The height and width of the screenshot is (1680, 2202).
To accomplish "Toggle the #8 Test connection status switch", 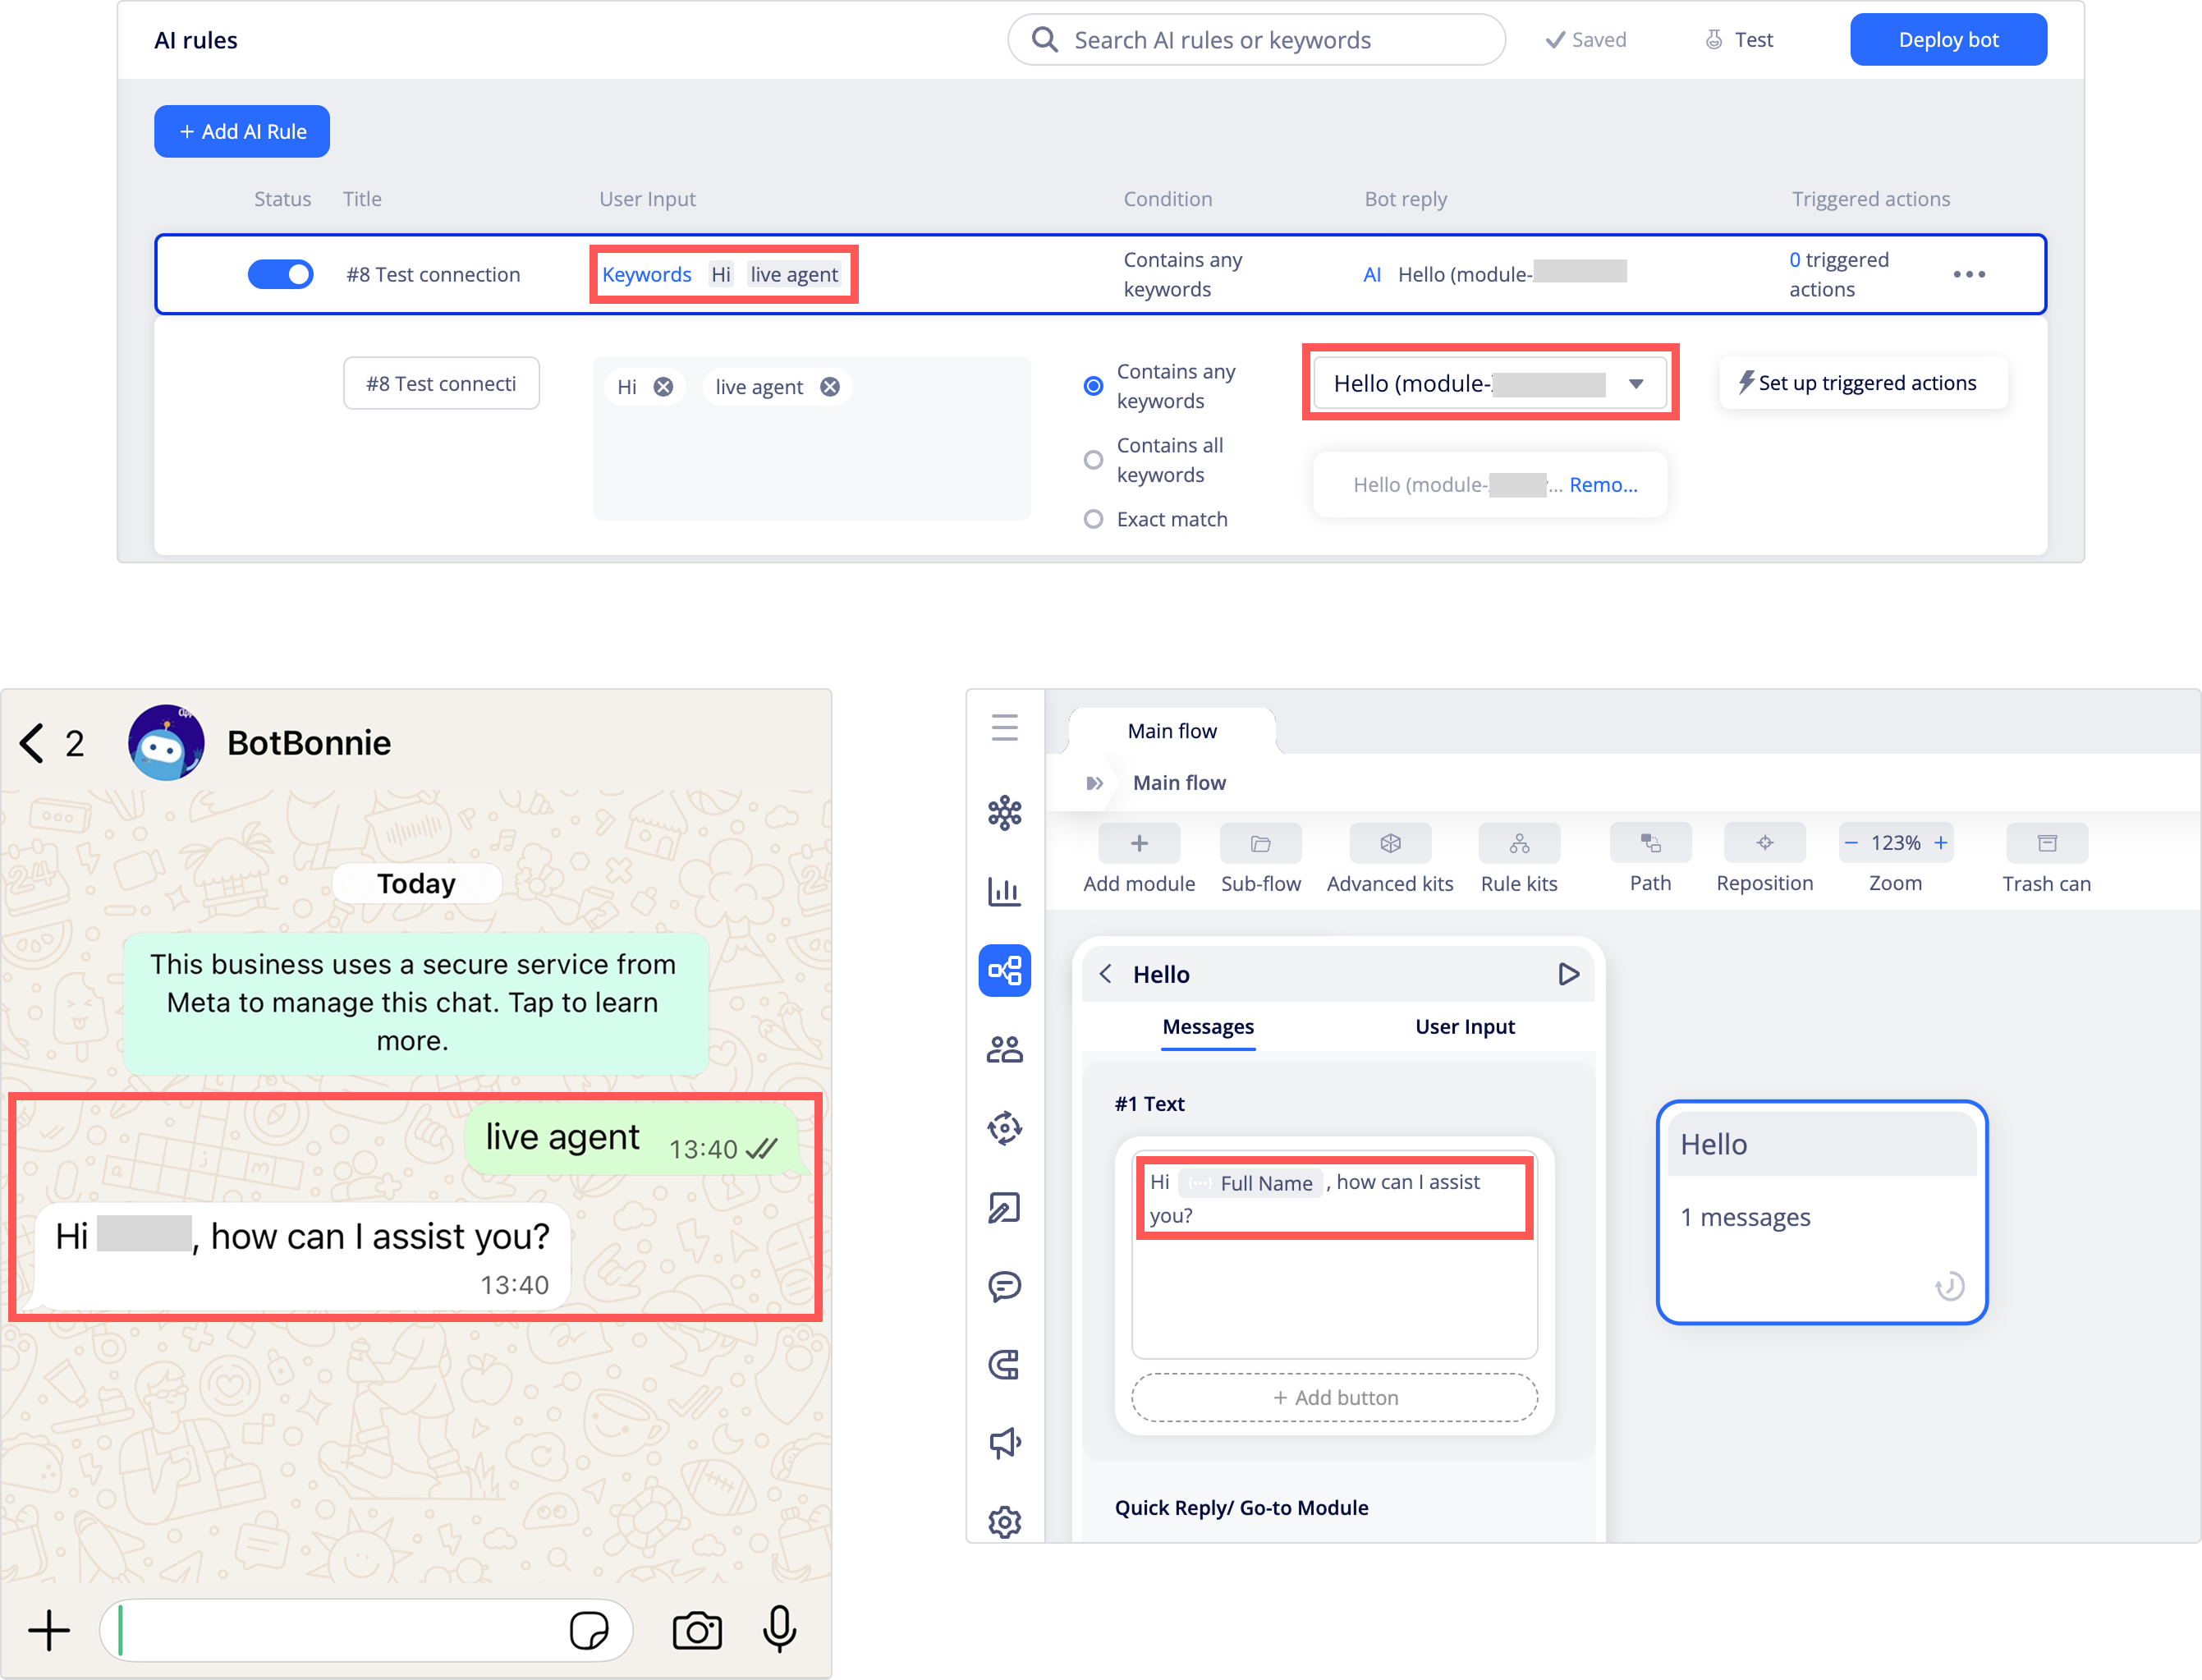I will 280,274.
